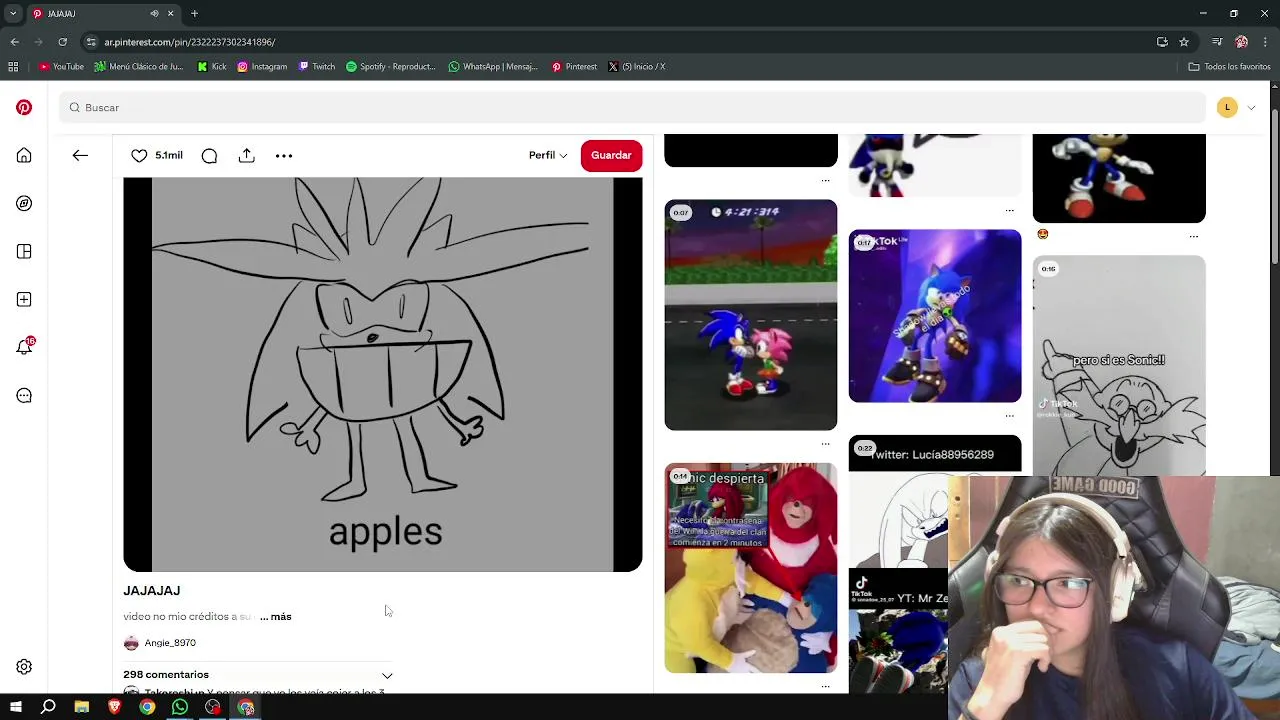Launch Brave browser from the taskbar
The width and height of the screenshot is (1280, 720).
(114, 707)
